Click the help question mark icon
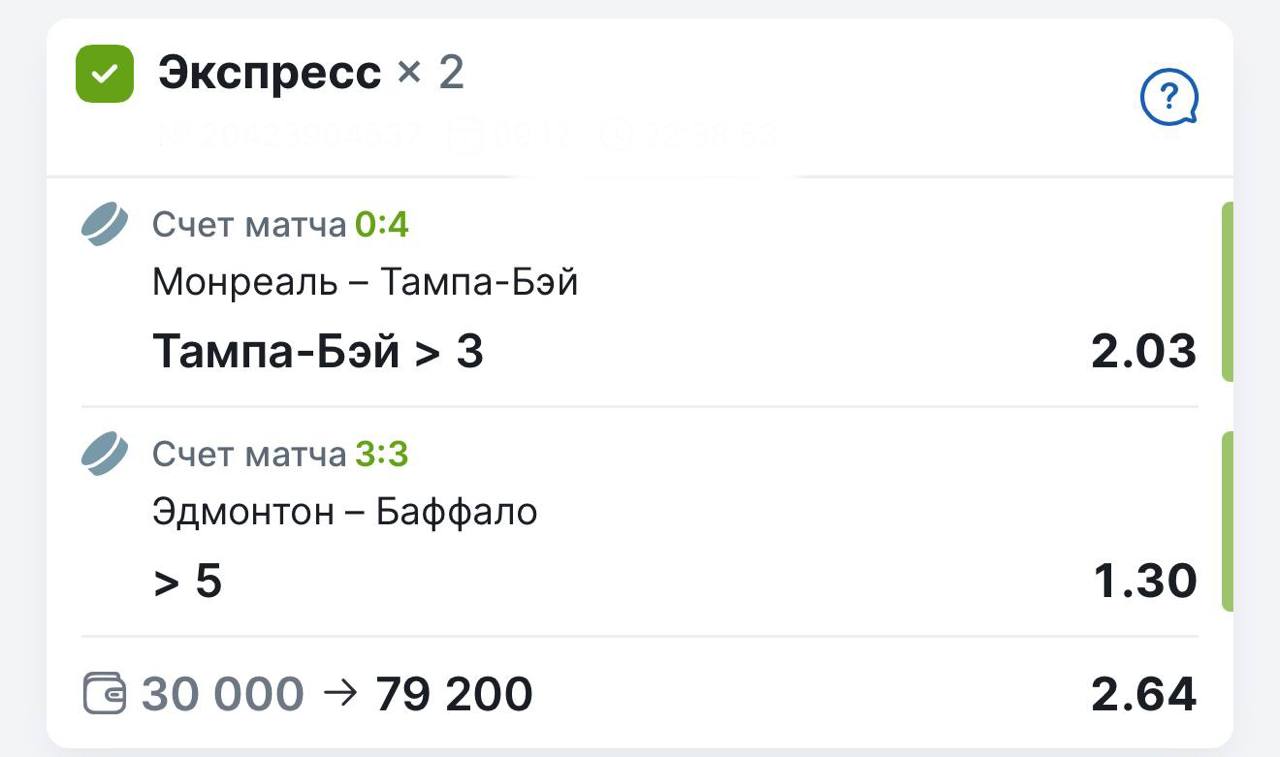This screenshot has width=1280, height=757. 1169,98
